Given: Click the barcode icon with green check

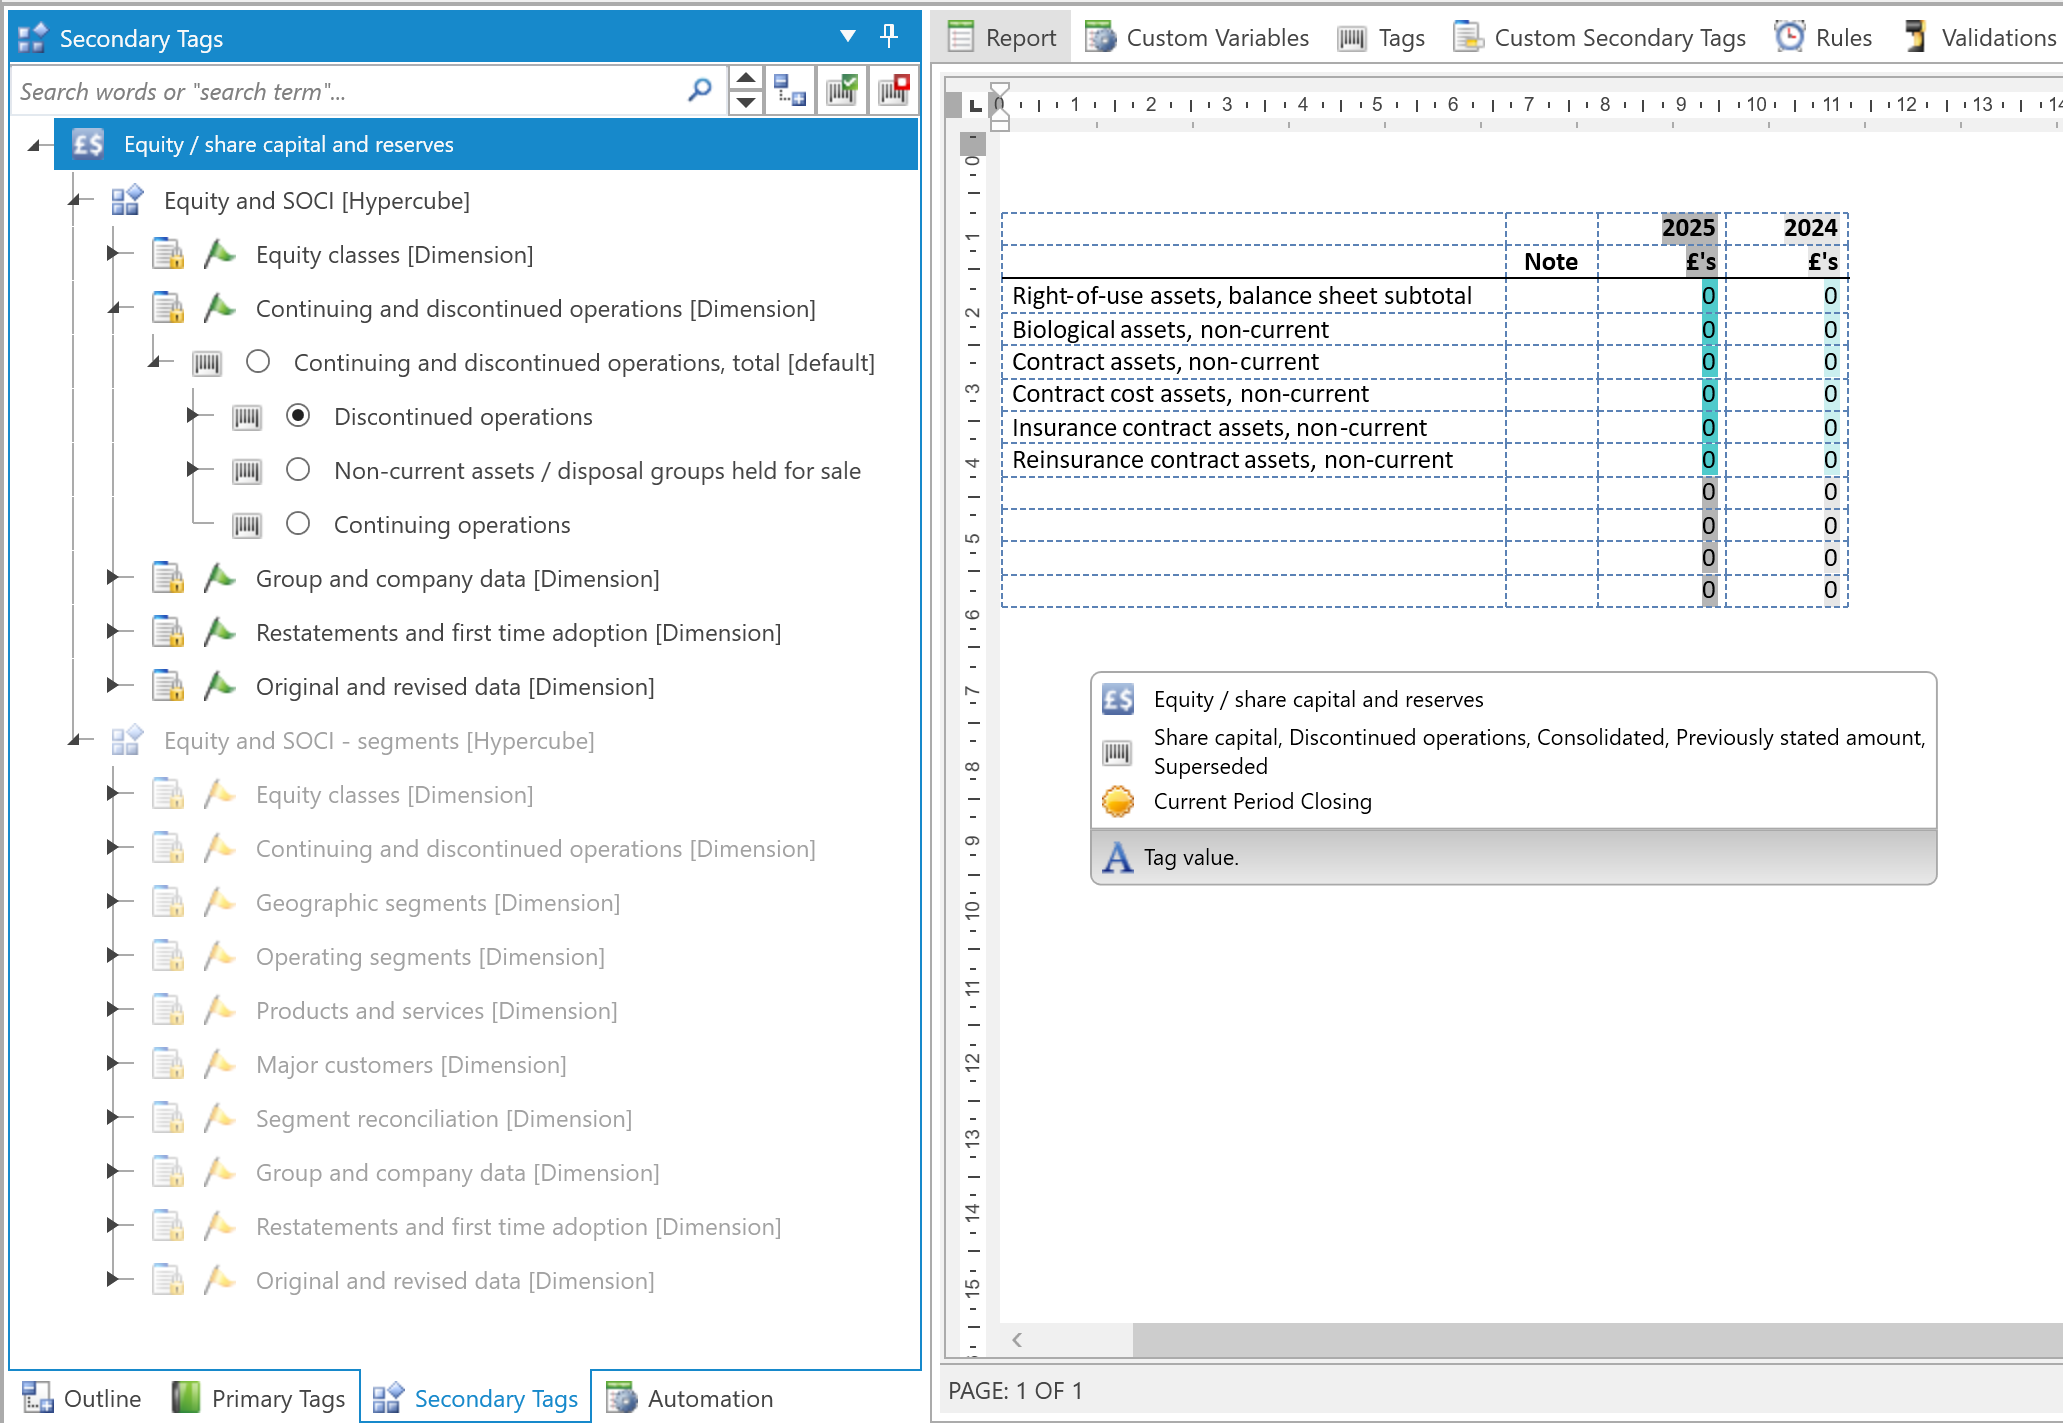Looking at the screenshot, I should tap(841, 91).
